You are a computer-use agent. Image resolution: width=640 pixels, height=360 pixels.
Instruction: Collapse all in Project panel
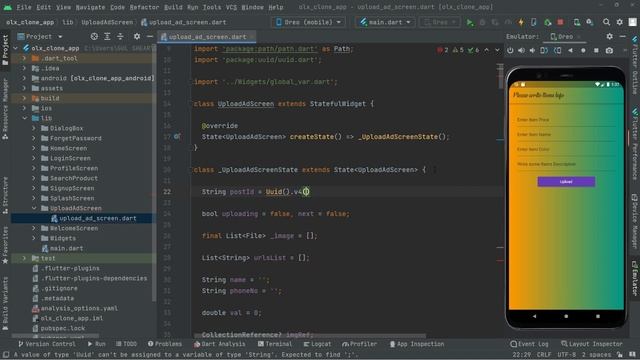(120, 36)
